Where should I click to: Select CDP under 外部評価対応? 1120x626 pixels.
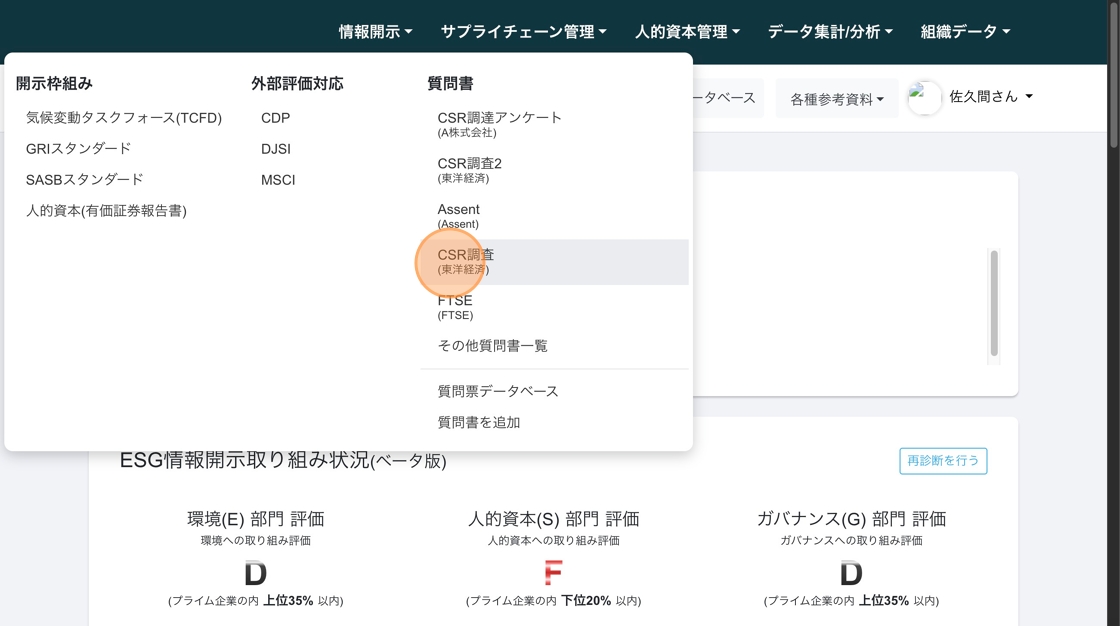click(x=276, y=118)
